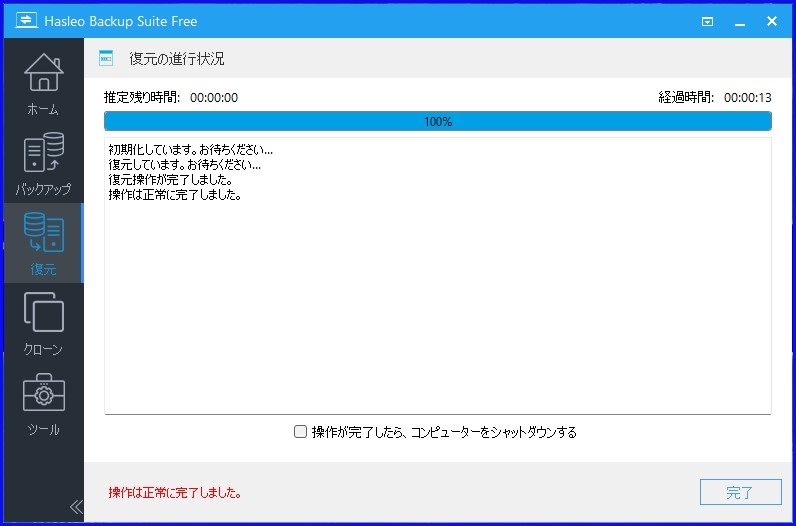
Task: Close the Hasleo Backup Suite window
Action: click(x=772, y=21)
